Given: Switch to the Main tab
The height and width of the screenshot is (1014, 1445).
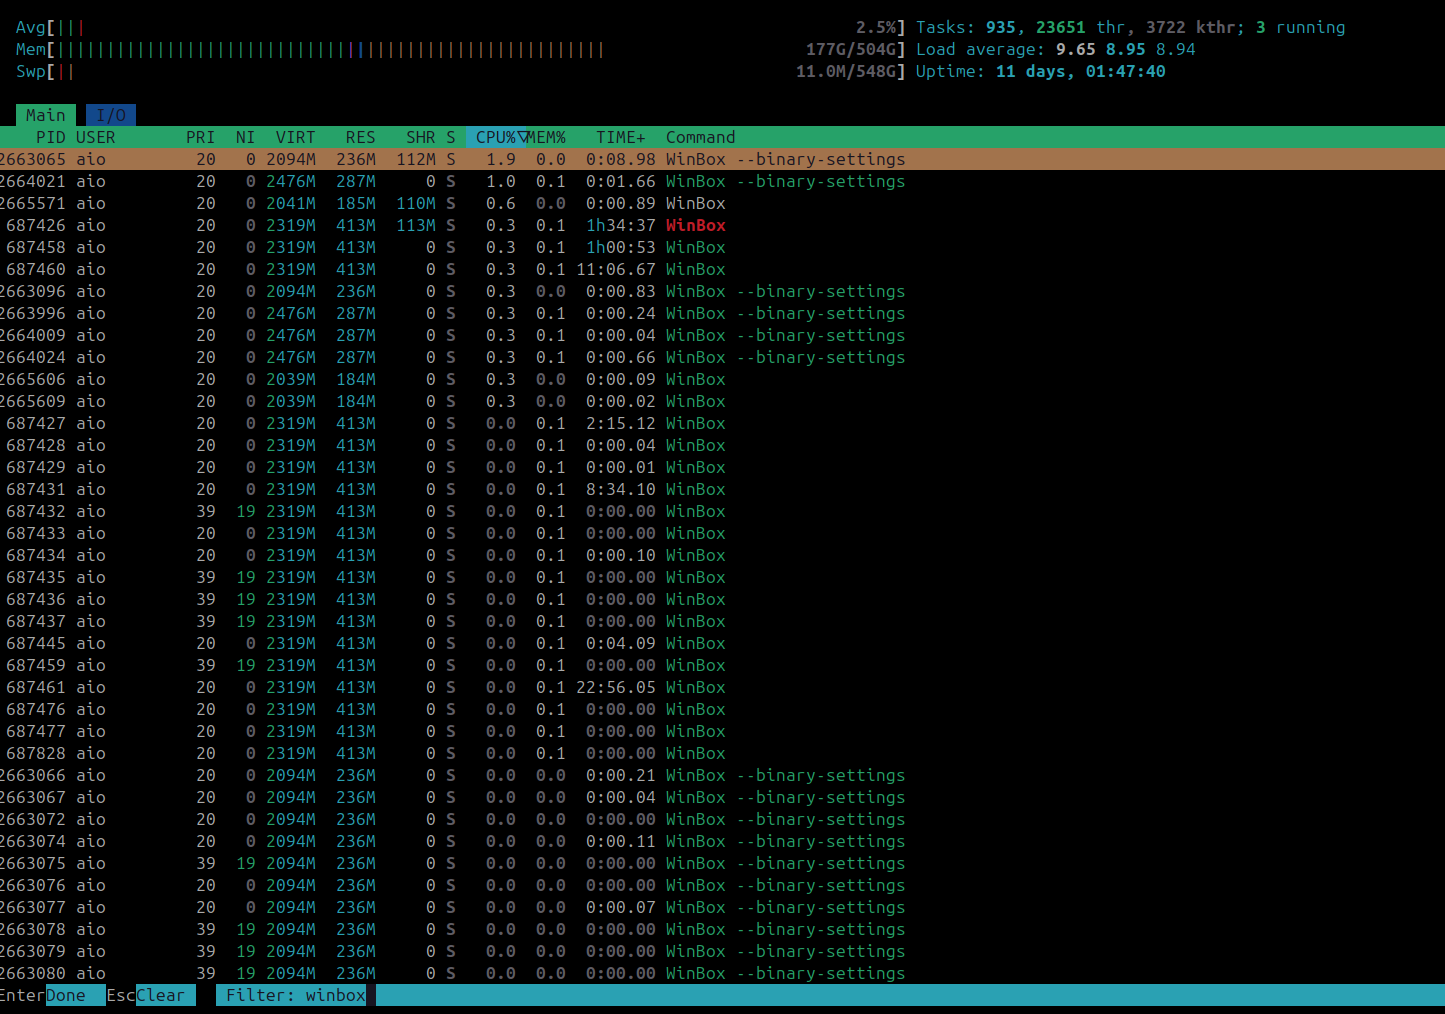Looking at the screenshot, I should pos(45,115).
